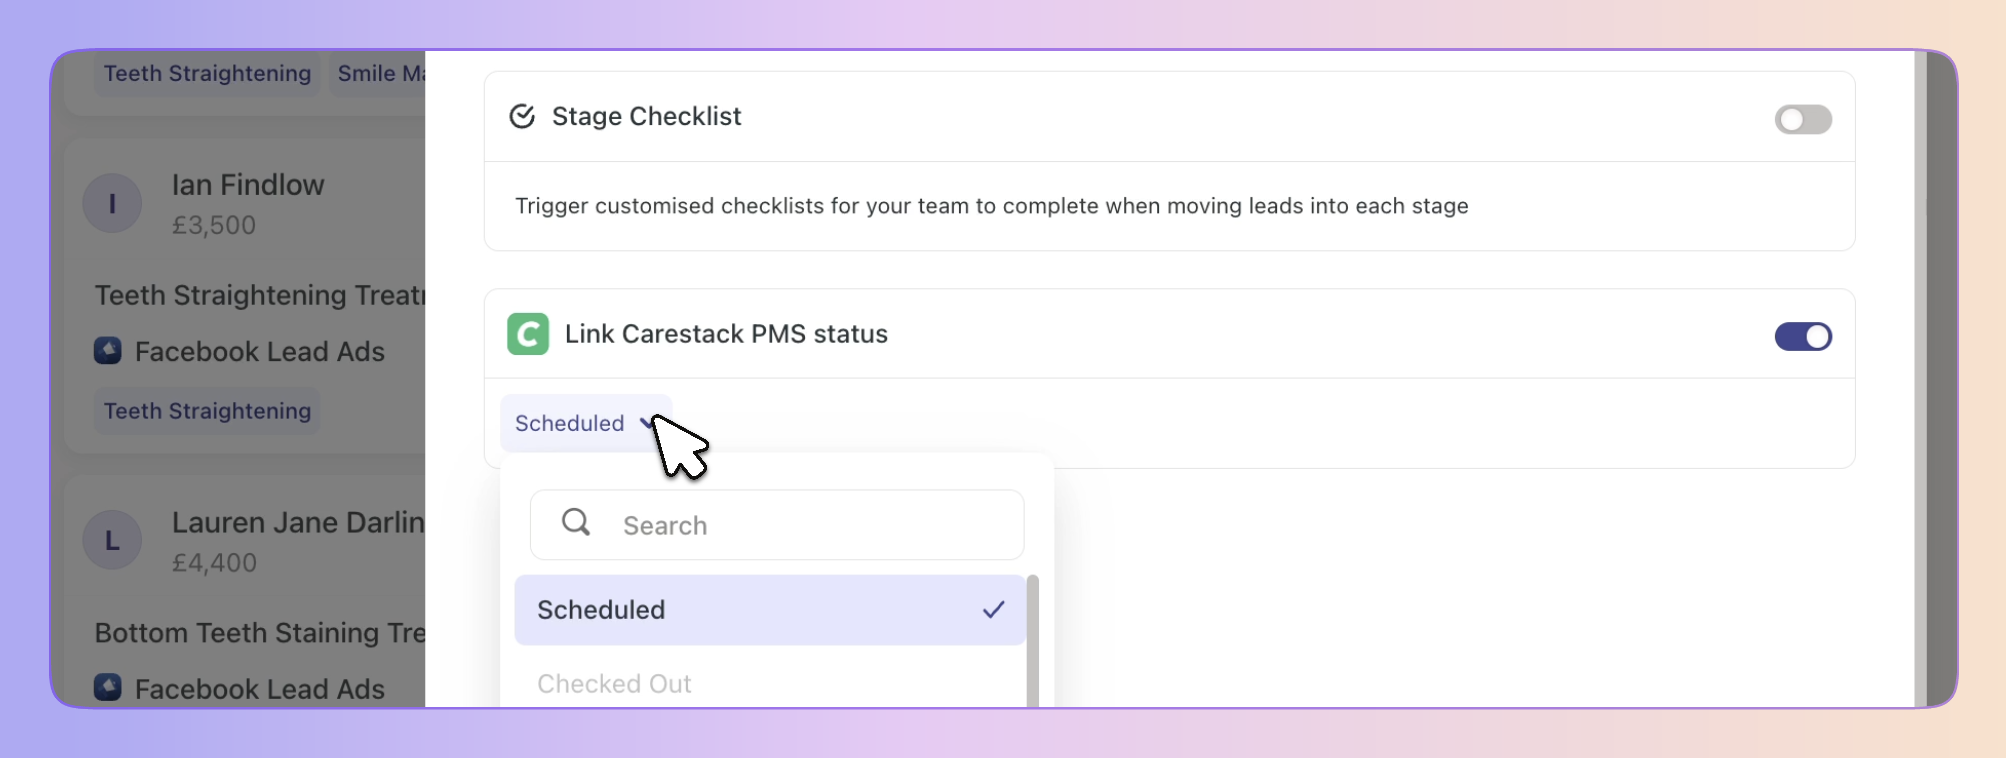The image size is (2006, 758).
Task: Click the dropdown list scrollbar
Action: [x=1033, y=641]
